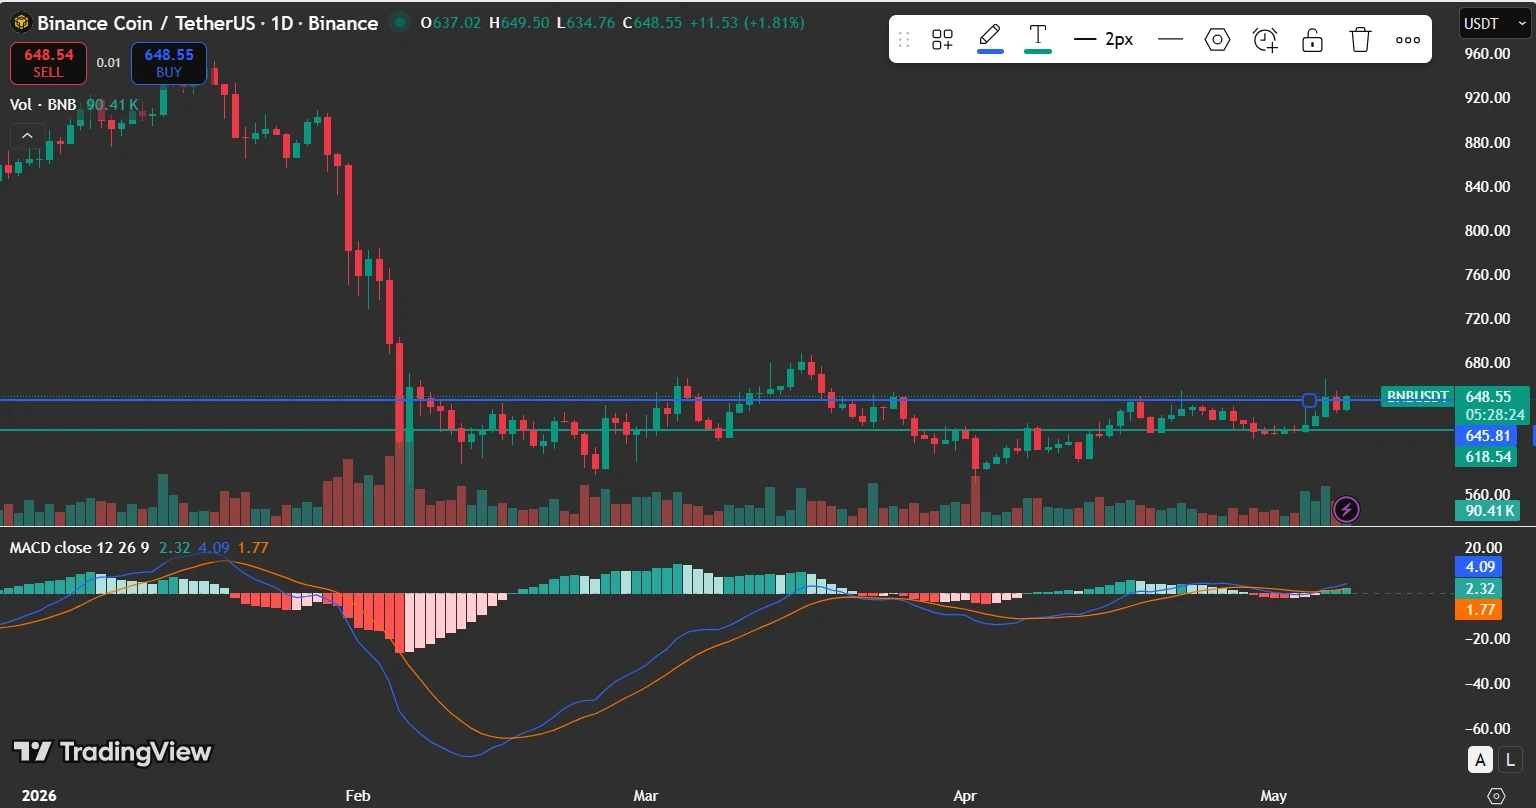Viewport: 1536px width, 808px height.
Task: Click the May label on time axis
Action: pyautogui.click(x=1273, y=796)
